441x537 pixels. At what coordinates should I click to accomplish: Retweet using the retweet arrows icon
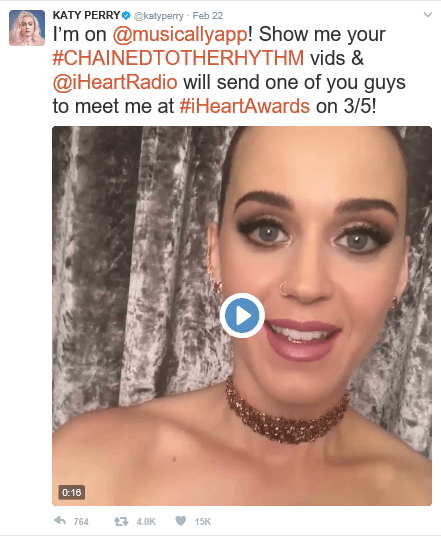[x=121, y=522]
